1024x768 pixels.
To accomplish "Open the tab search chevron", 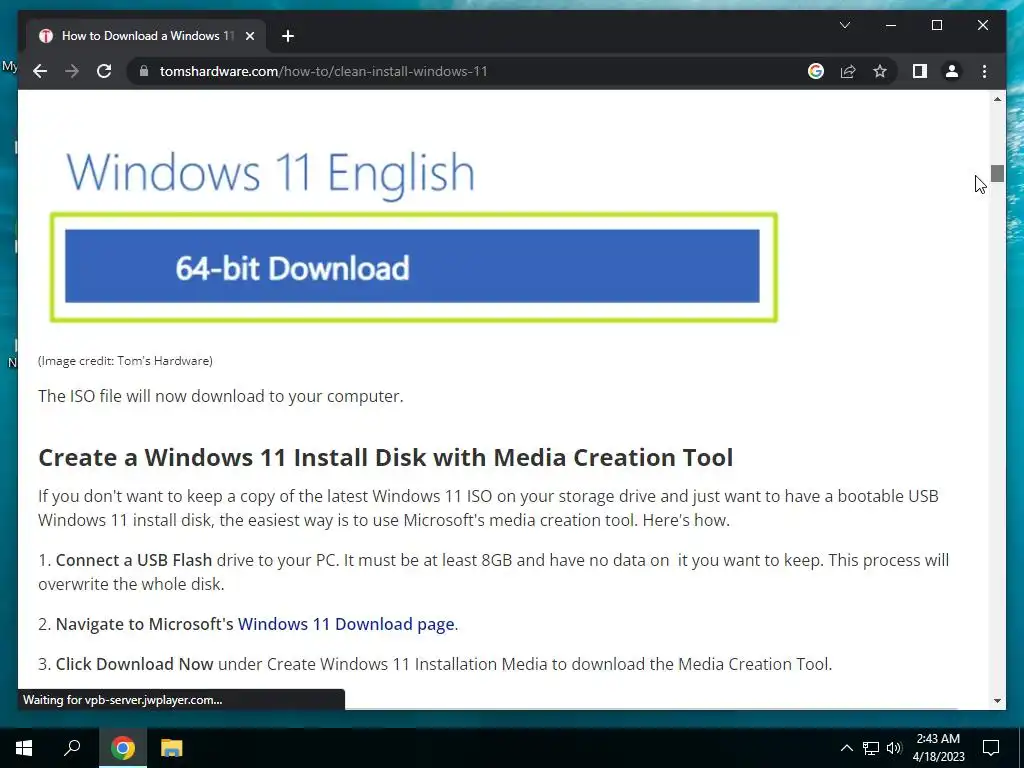I will click(844, 25).
